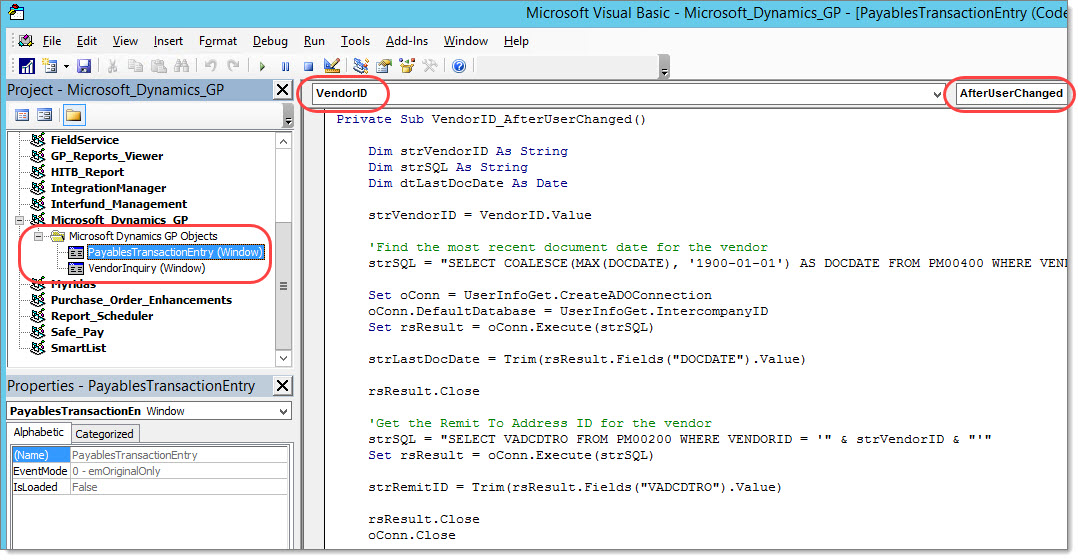Select PayablesTransactionEntry (Window) in tree
1078x560 pixels.
175,252
